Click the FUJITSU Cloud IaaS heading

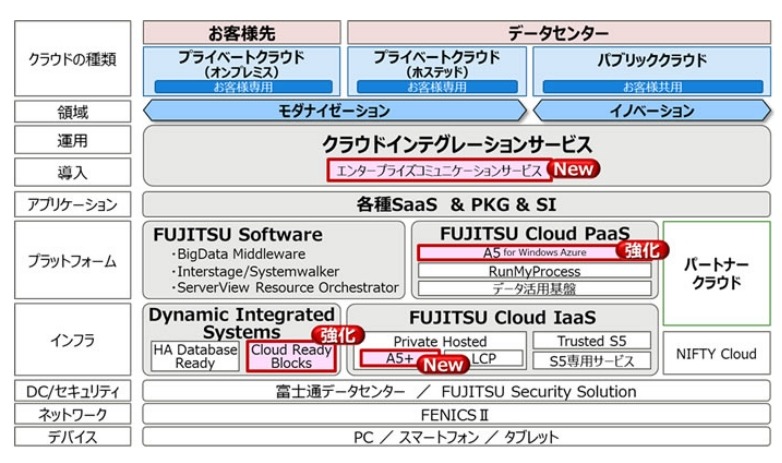tap(503, 317)
